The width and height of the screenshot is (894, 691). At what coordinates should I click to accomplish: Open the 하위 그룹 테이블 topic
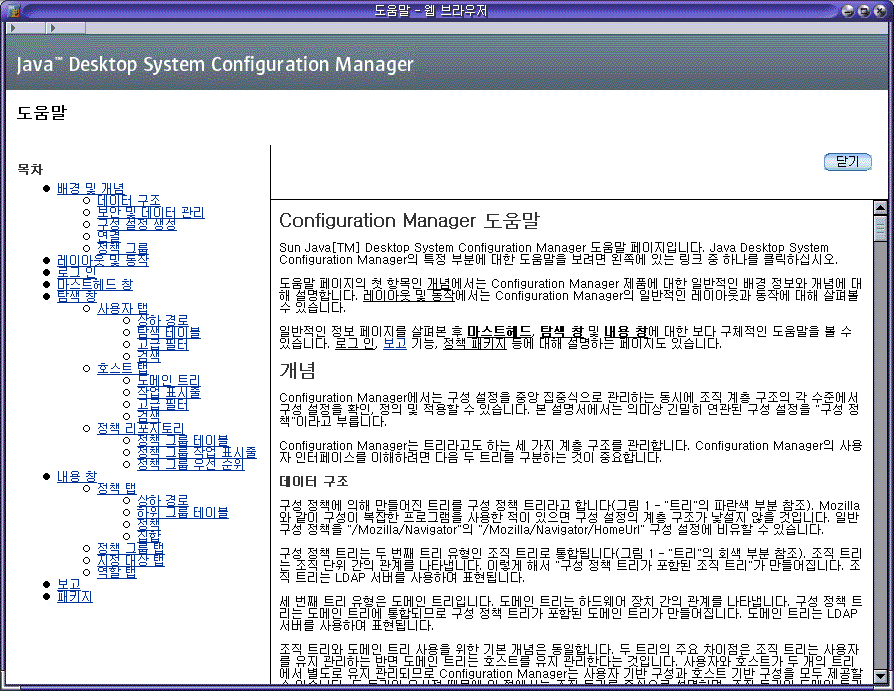(x=182, y=512)
